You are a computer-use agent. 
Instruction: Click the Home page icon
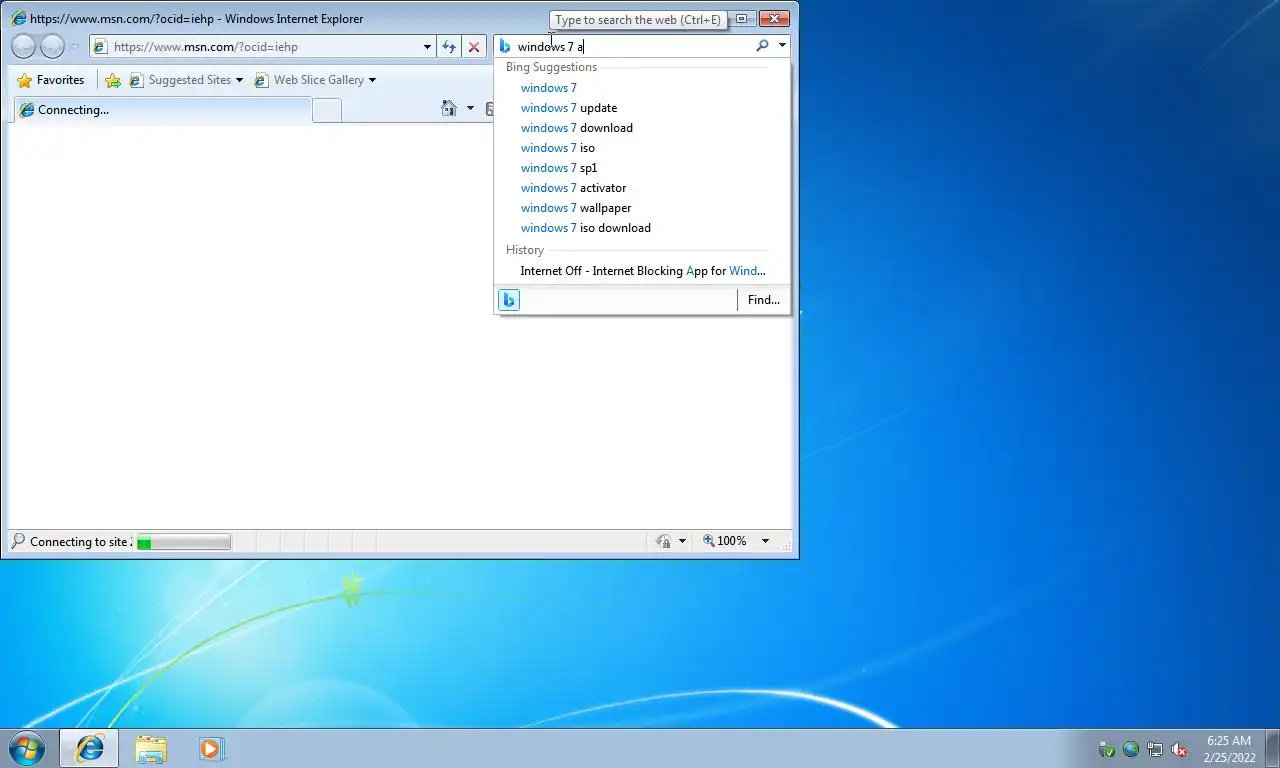click(x=449, y=108)
